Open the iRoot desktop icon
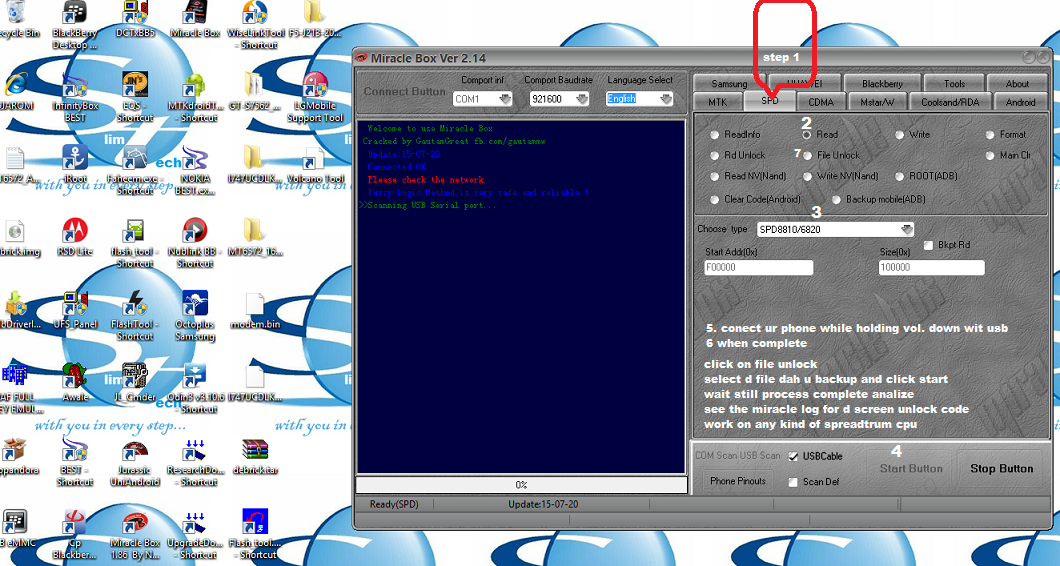Image resolution: width=1060 pixels, height=566 pixels. coord(75,158)
